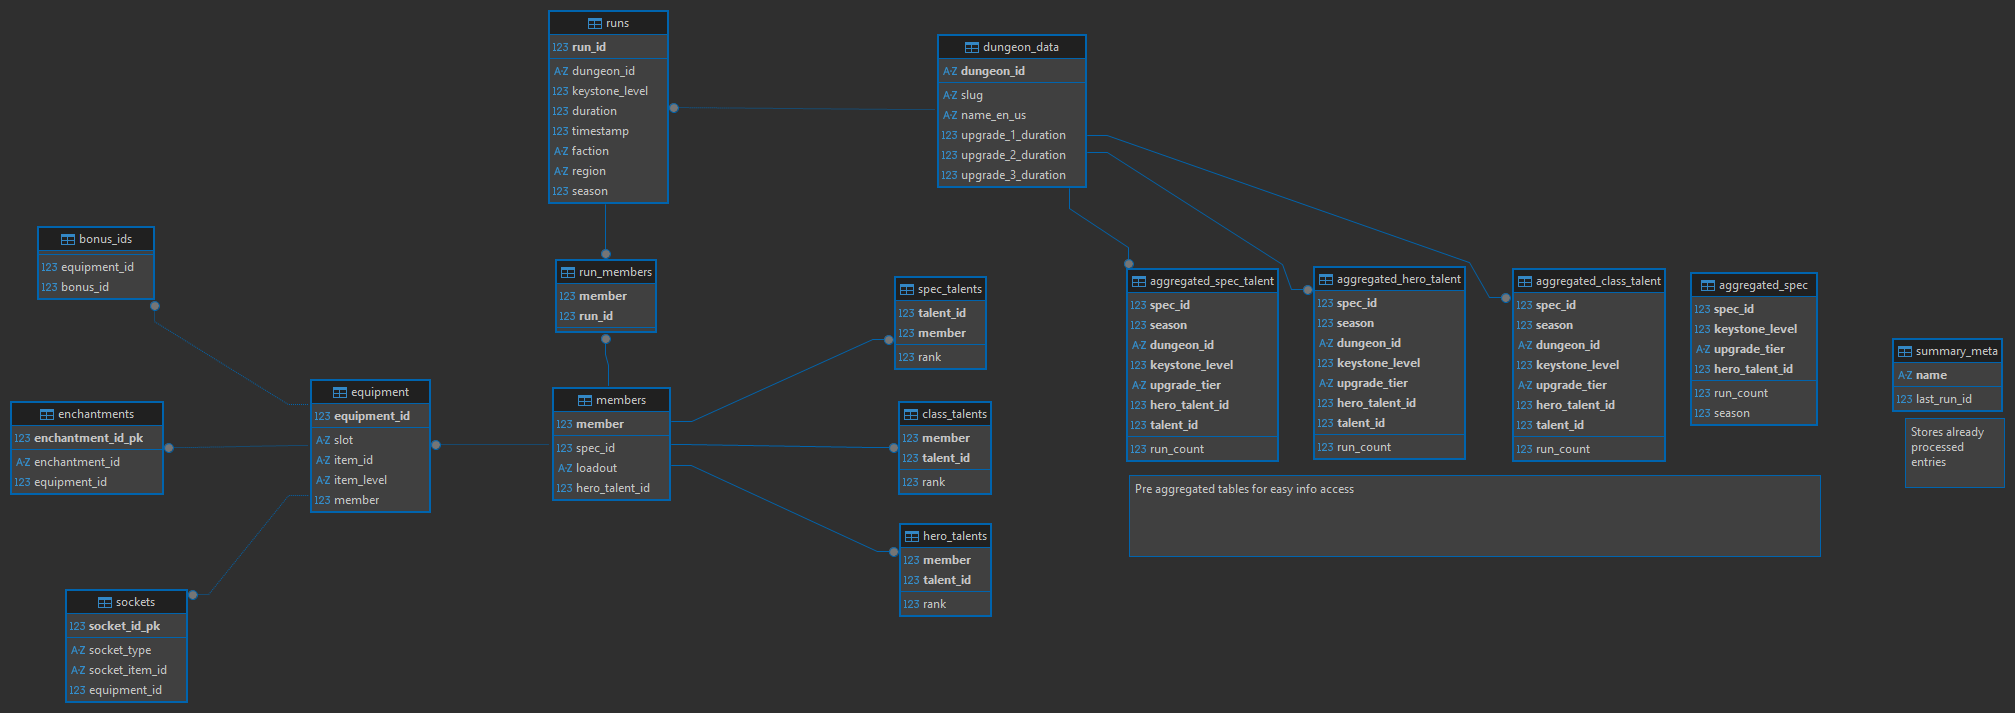2015x713 pixels.
Task: Click the dungeon_data table icon
Action: [x=972, y=47]
